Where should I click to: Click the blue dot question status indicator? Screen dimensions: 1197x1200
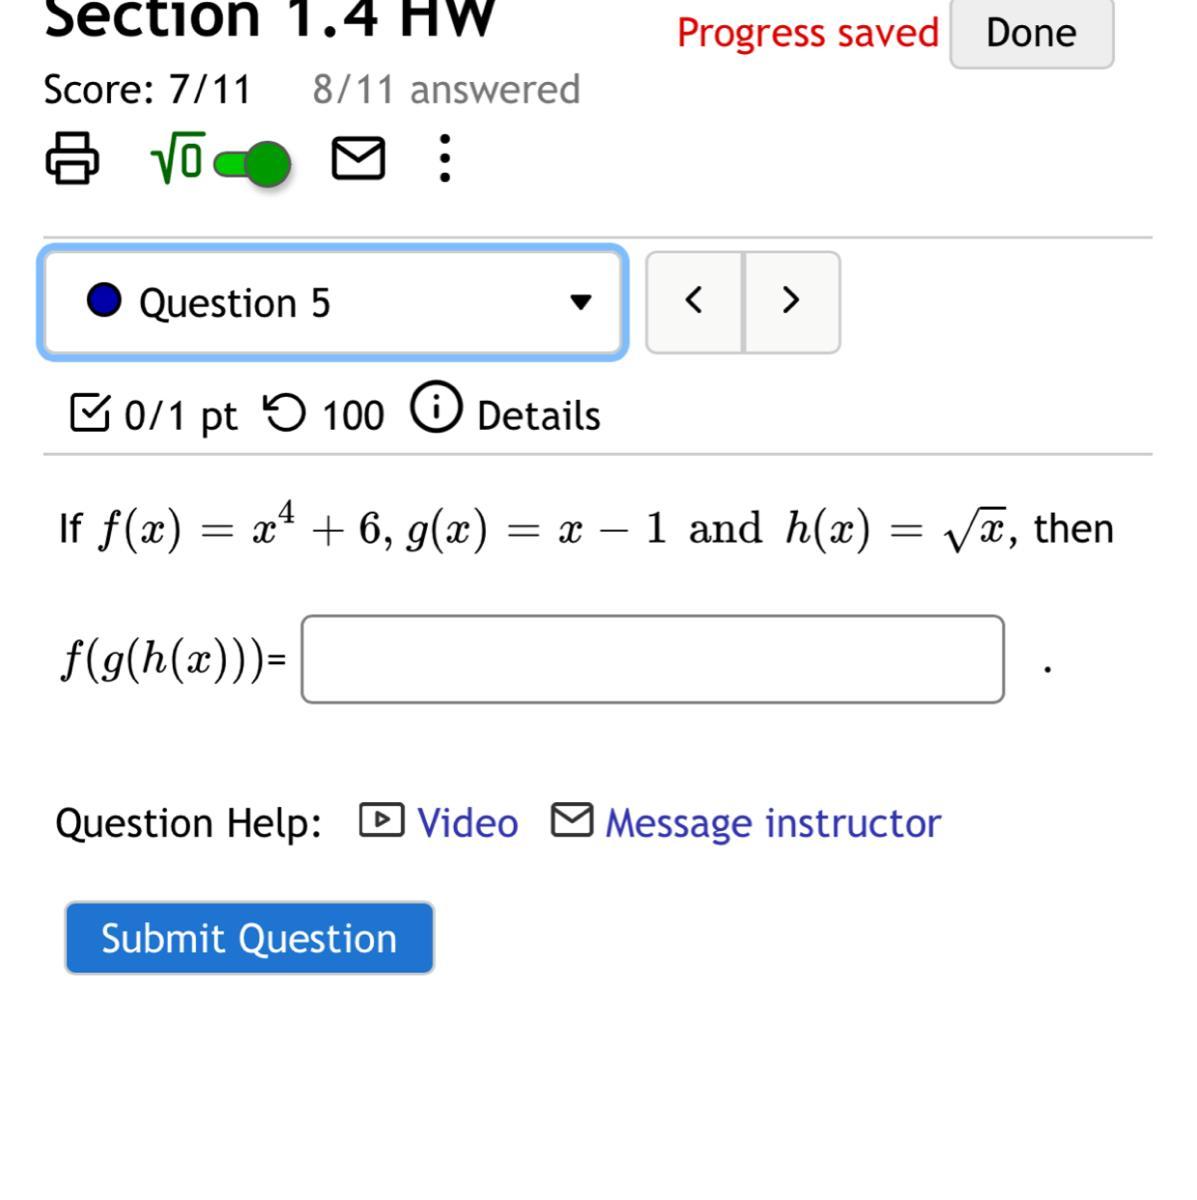point(104,300)
